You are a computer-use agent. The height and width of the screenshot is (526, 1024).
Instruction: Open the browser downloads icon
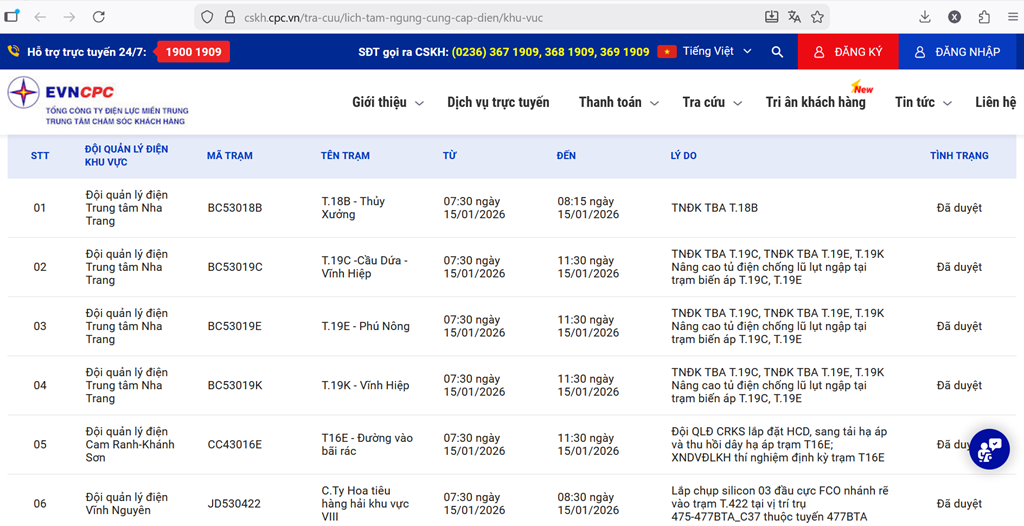click(925, 17)
